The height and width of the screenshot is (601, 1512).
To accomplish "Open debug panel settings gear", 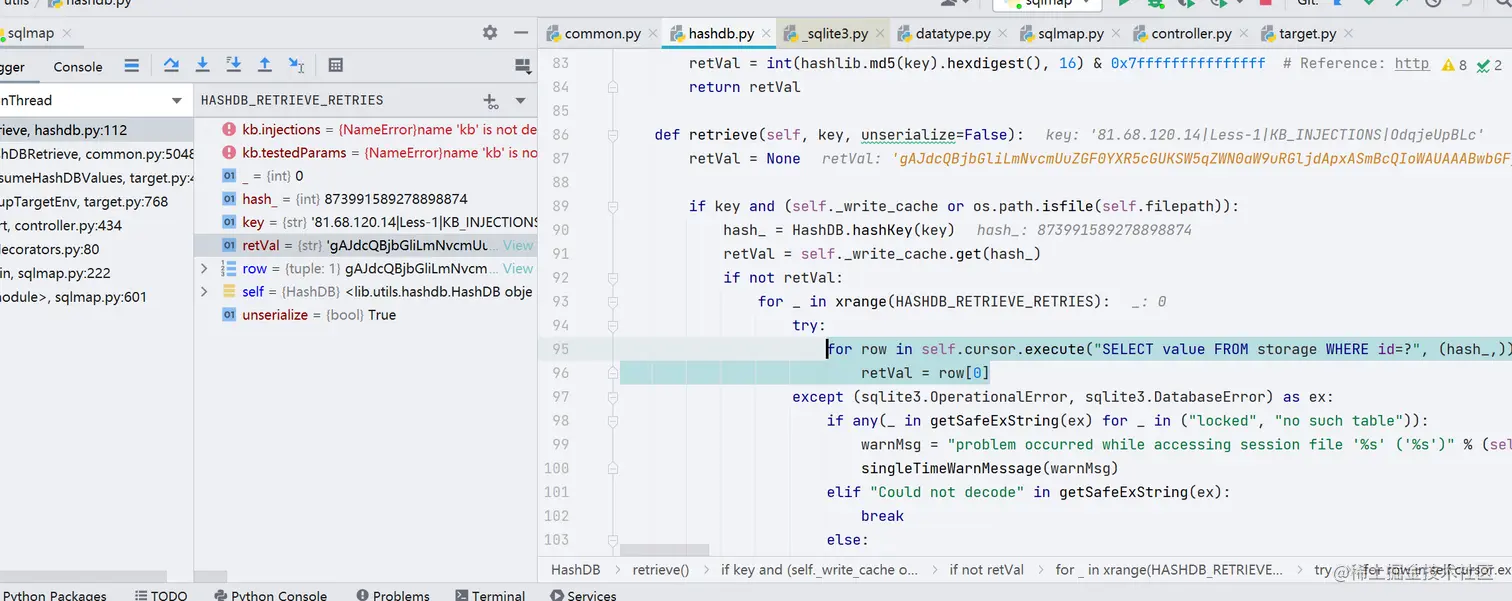I will coord(490,32).
